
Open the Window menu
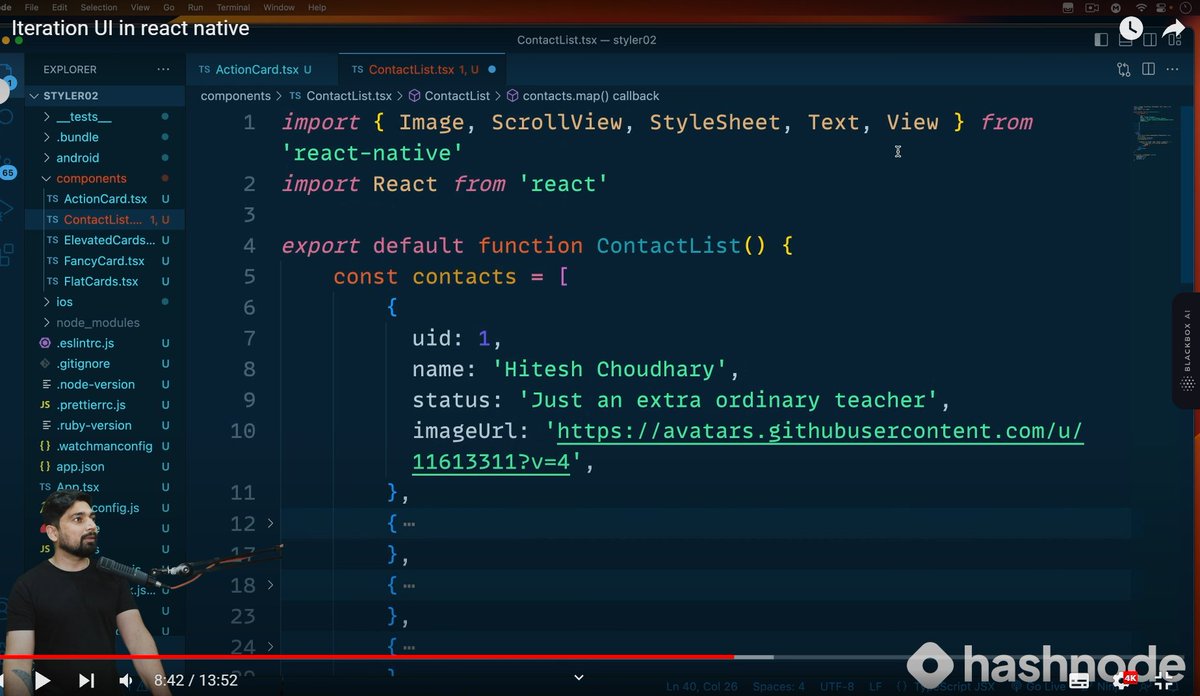tap(279, 7)
